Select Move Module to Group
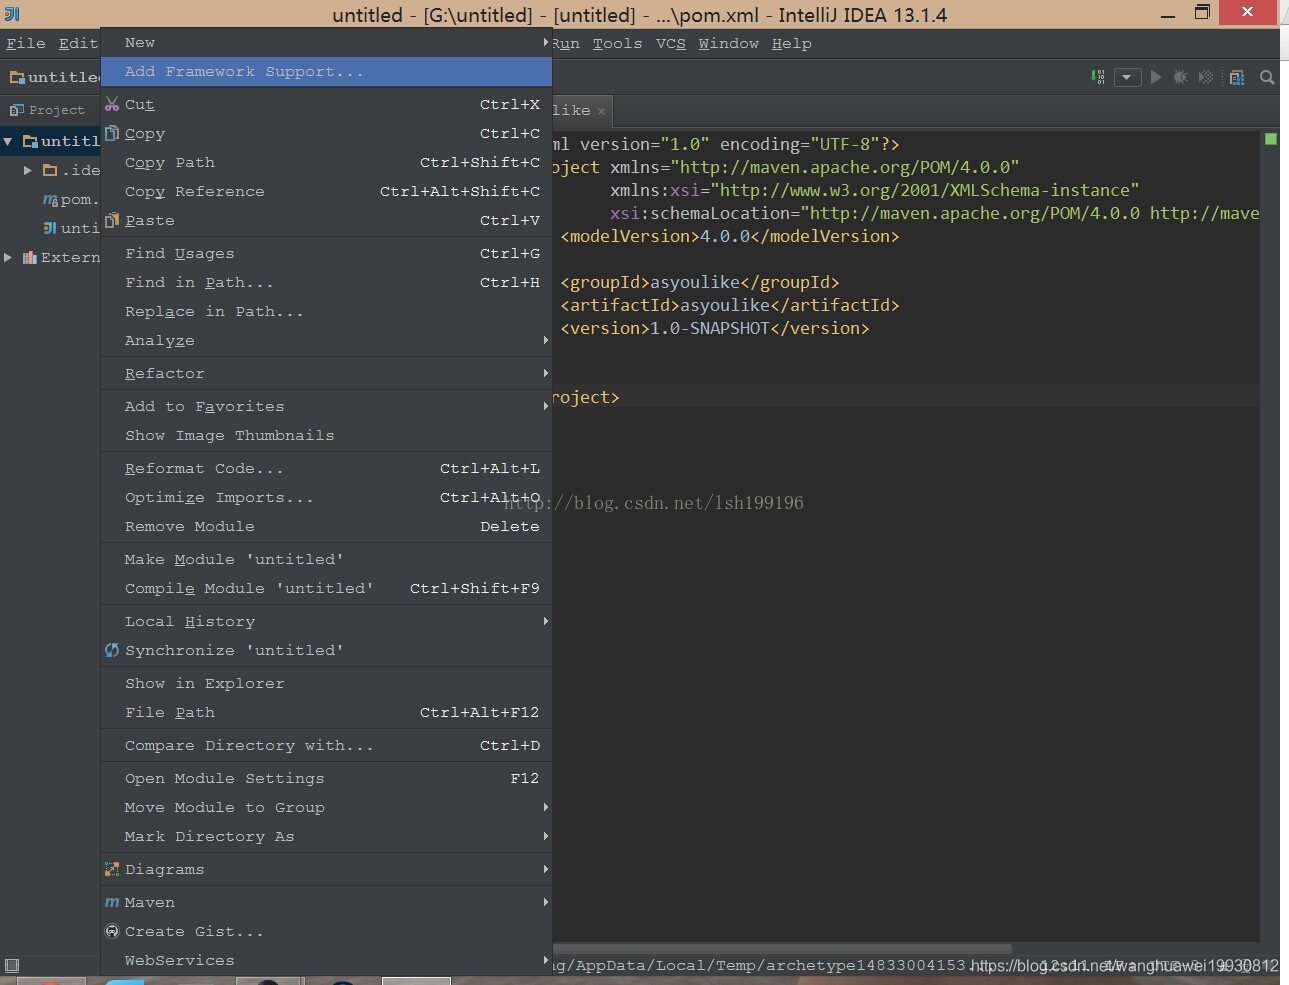1289x985 pixels. tap(327, 807)
